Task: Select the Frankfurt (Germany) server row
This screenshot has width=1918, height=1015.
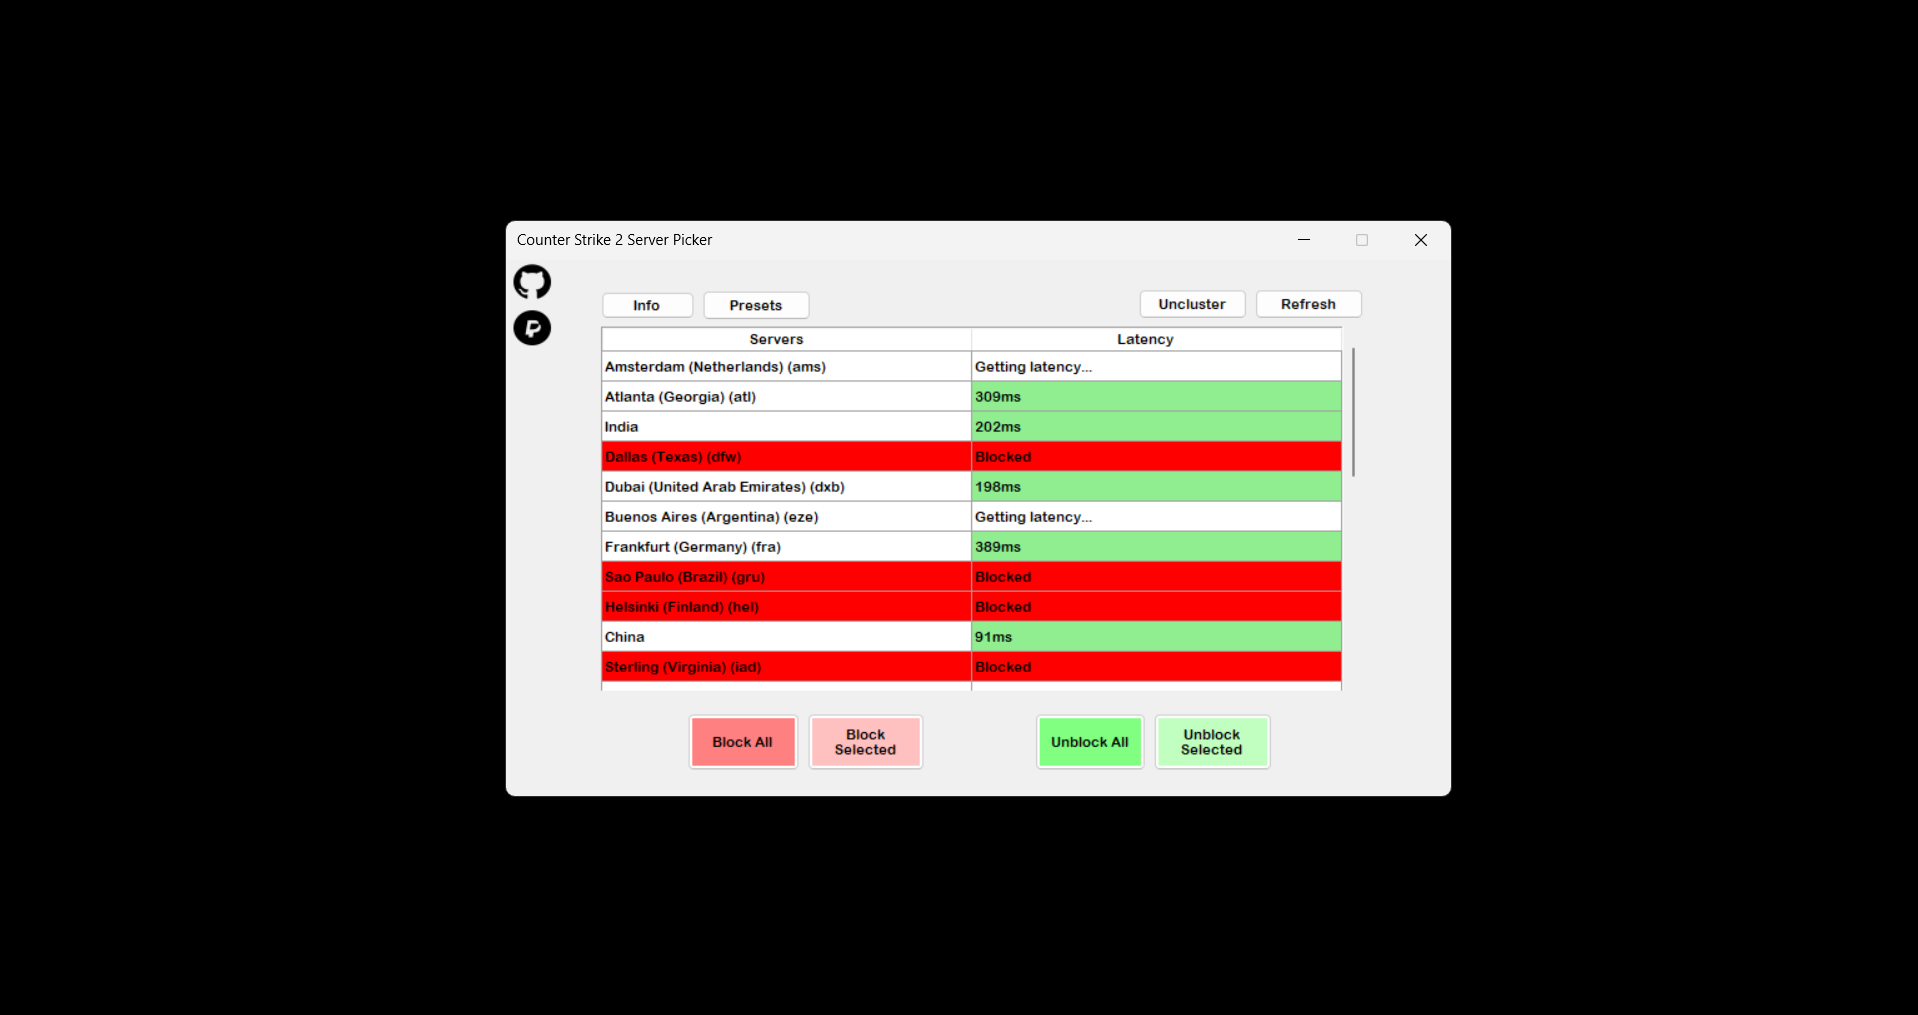Action: pos(786,547)
